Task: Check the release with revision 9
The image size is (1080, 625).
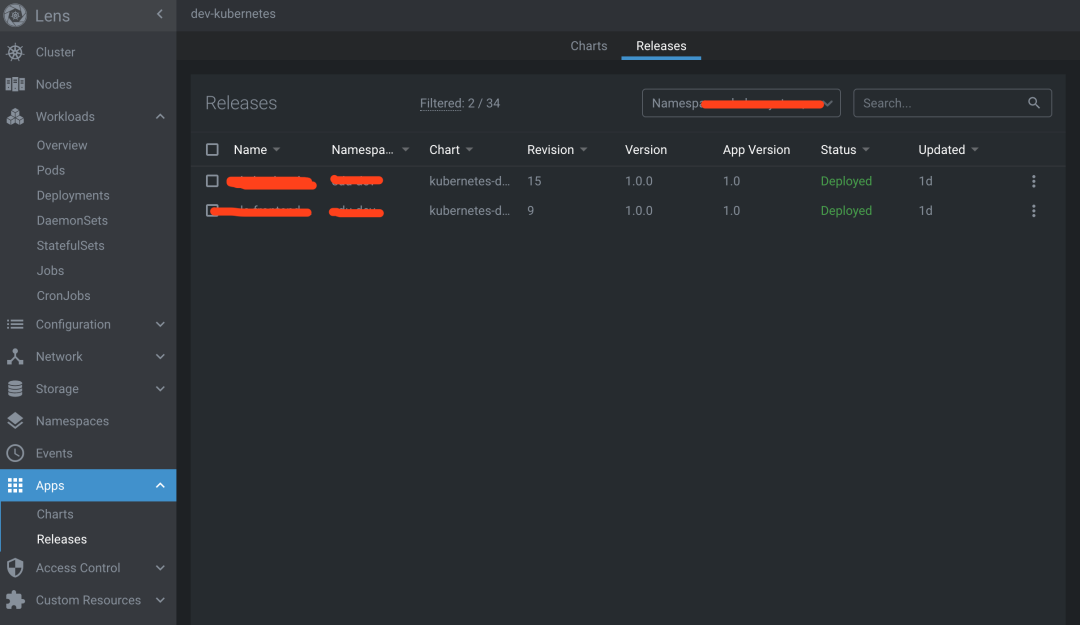Action: (212, 211)
